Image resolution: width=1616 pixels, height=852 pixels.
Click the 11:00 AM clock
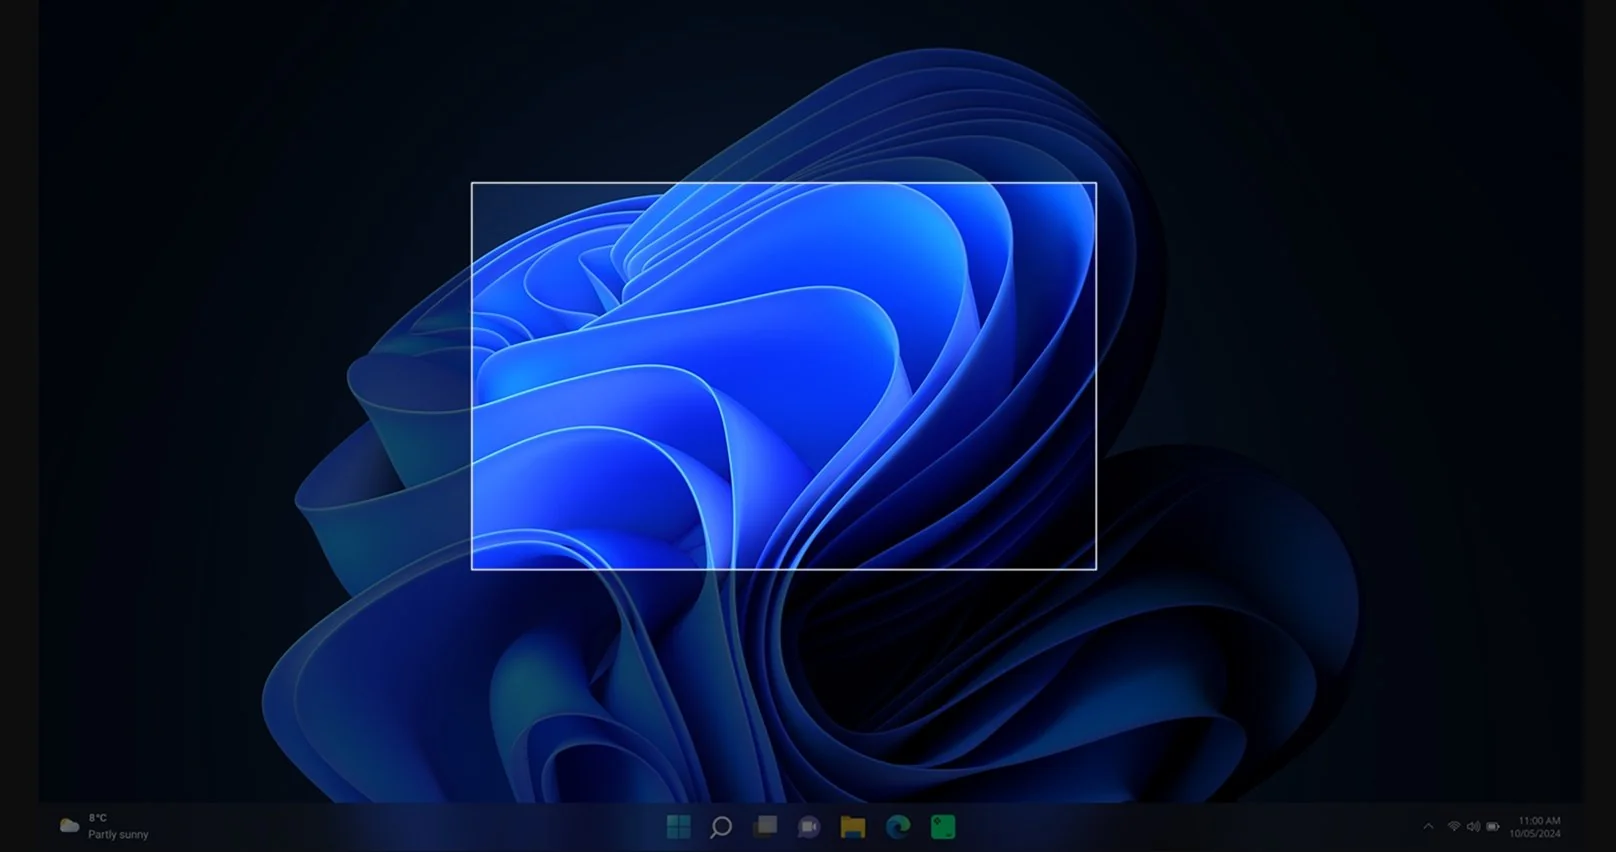pyautogui.click(x=1539, y=821)
